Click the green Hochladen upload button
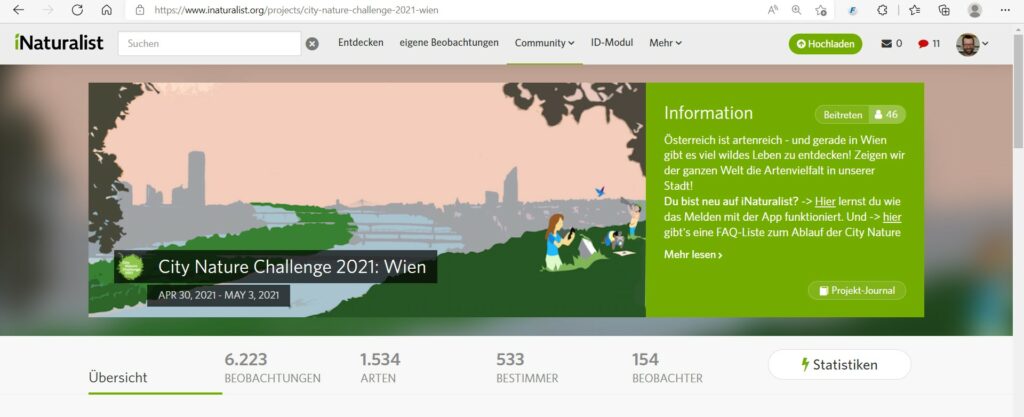The width and height of the screenshot is (1024, 417). coord(825,44)
